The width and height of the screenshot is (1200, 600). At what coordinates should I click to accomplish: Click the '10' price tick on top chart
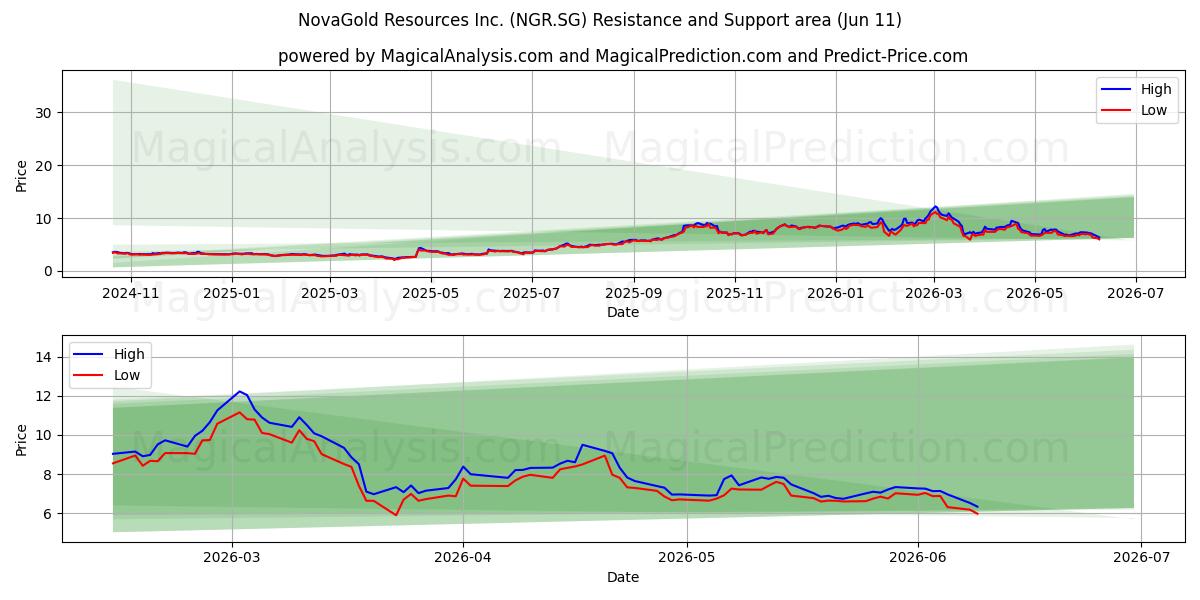[44, 218]
